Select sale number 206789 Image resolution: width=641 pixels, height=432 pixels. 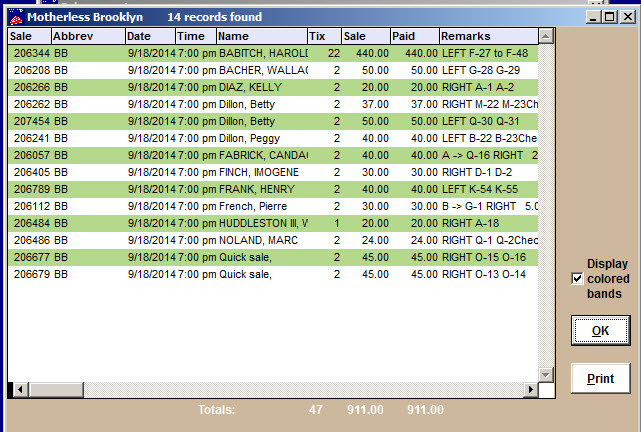coord(32,190)
